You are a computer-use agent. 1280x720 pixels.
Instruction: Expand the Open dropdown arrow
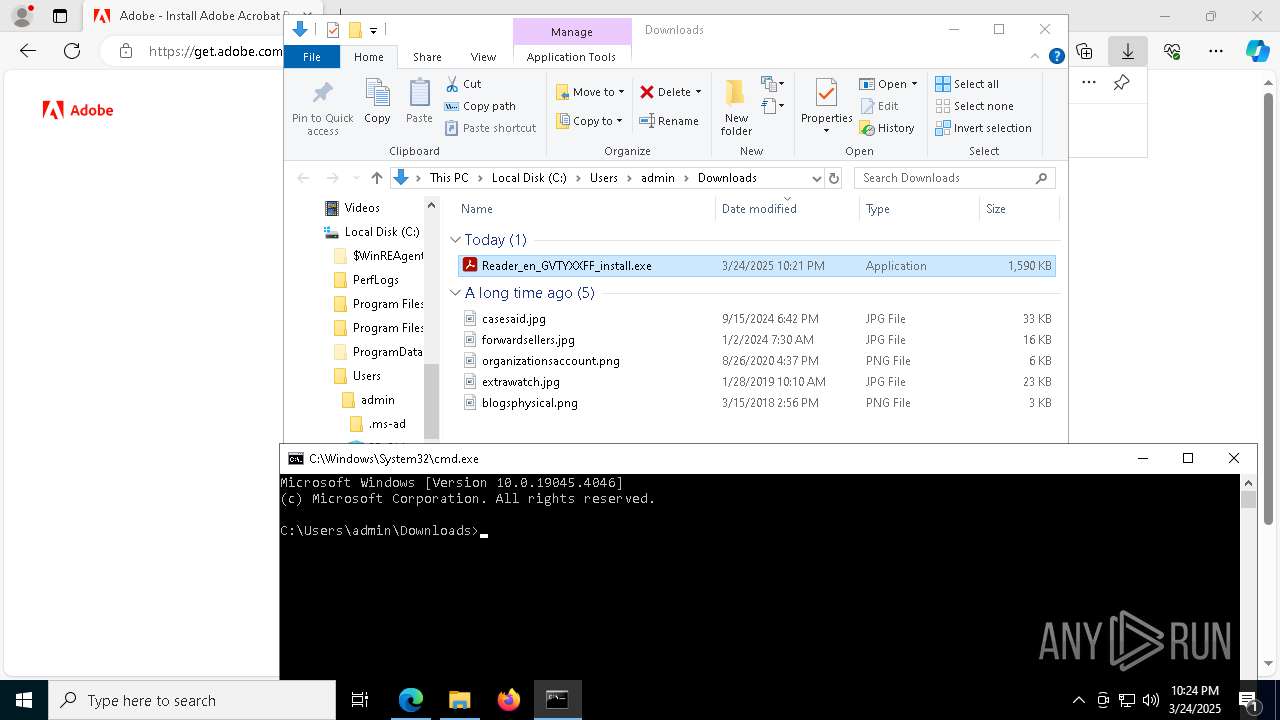point(914,84)
